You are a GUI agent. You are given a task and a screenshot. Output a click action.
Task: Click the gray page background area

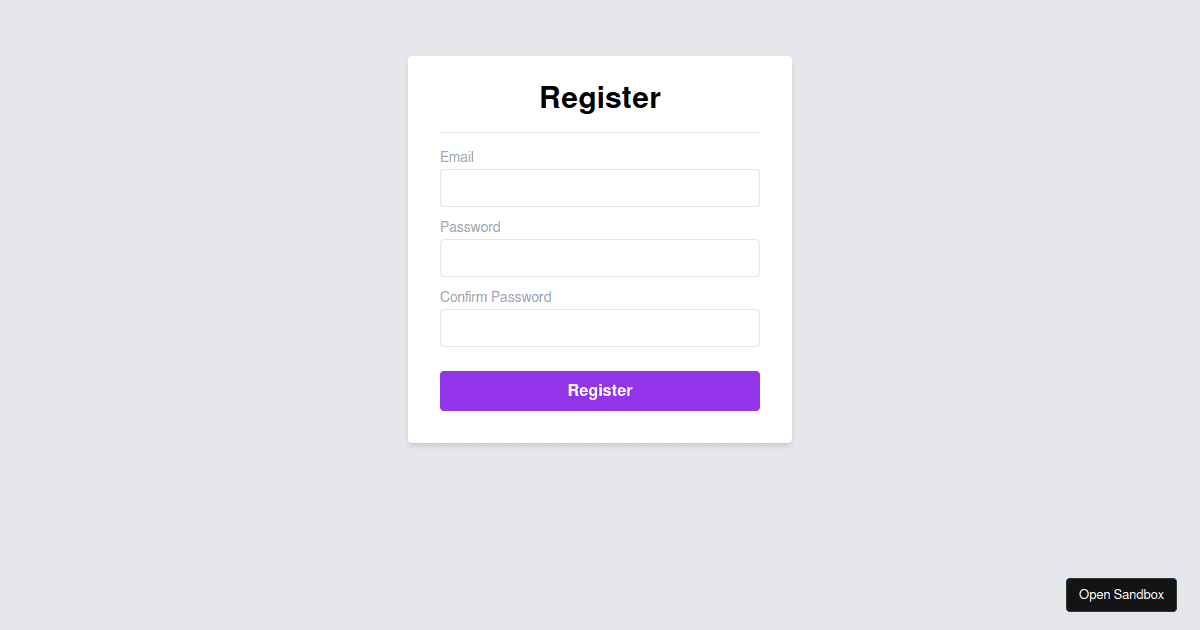(150, 300)
